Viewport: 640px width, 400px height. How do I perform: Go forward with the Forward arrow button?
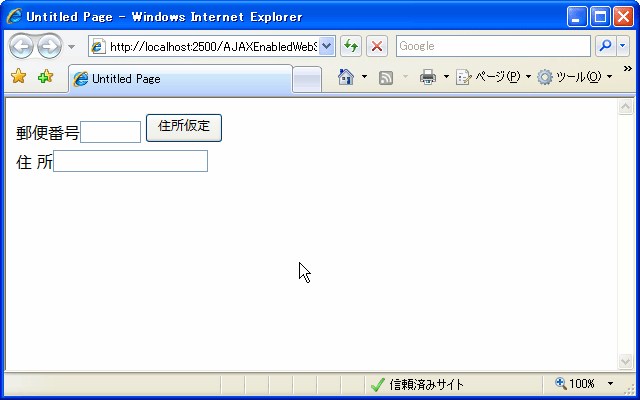49,47
